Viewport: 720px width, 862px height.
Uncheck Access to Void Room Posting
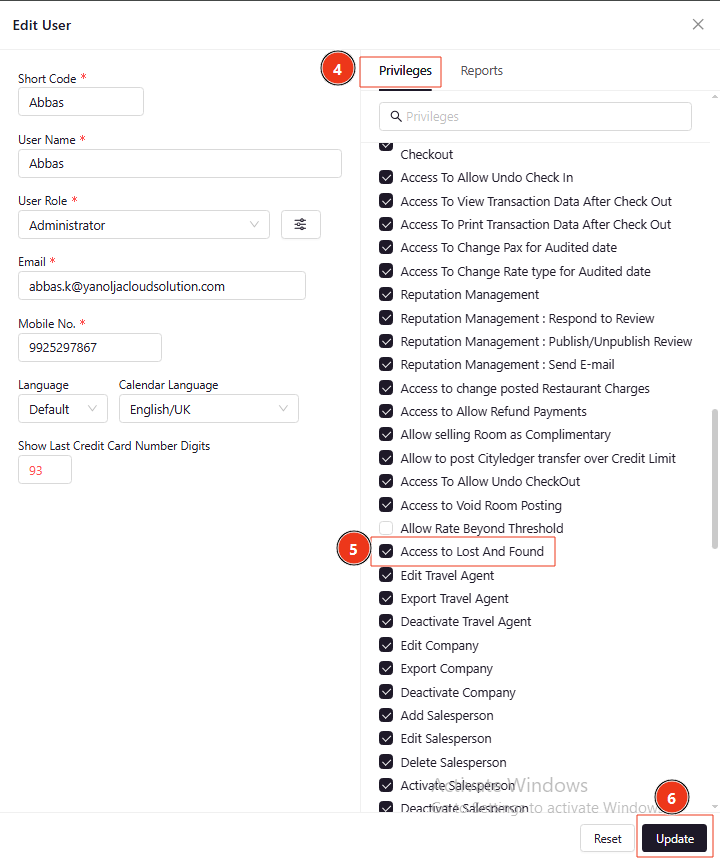(386, 505)
